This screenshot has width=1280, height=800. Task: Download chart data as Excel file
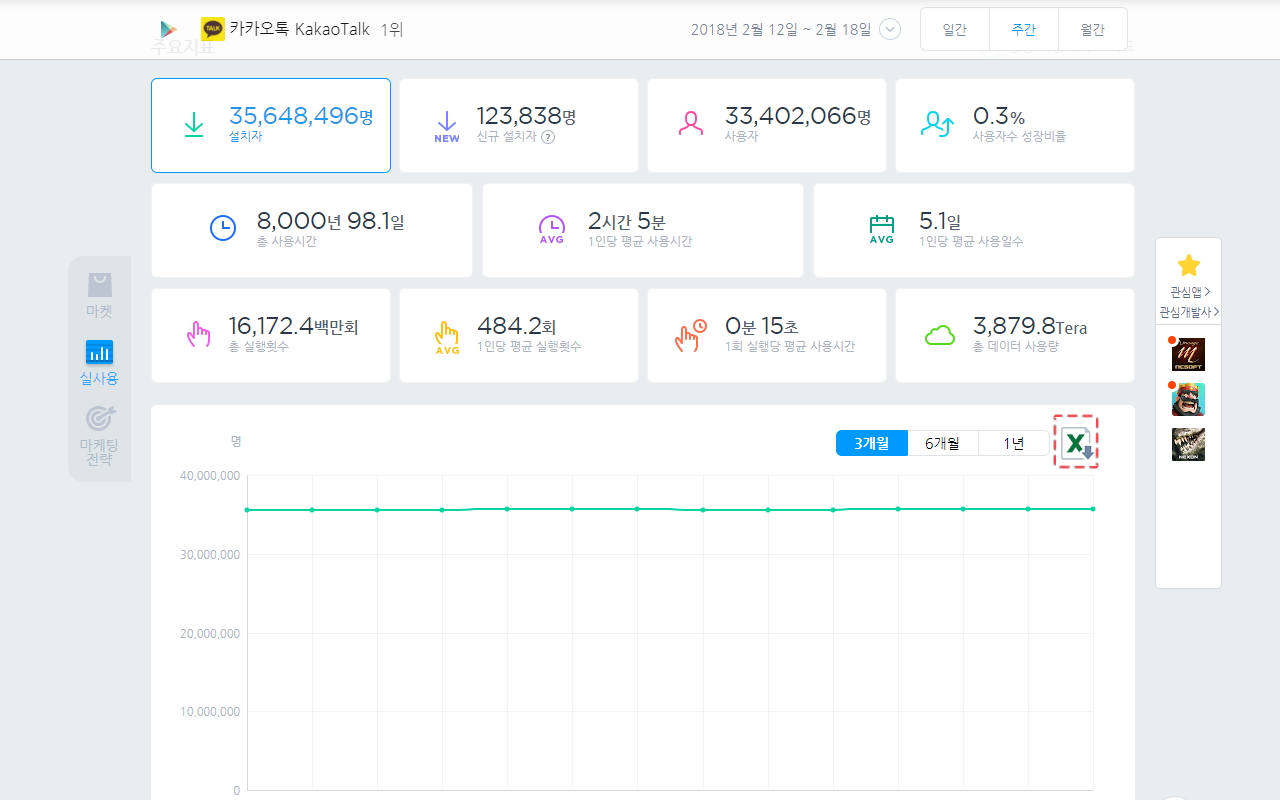[x=1076, y=442]
